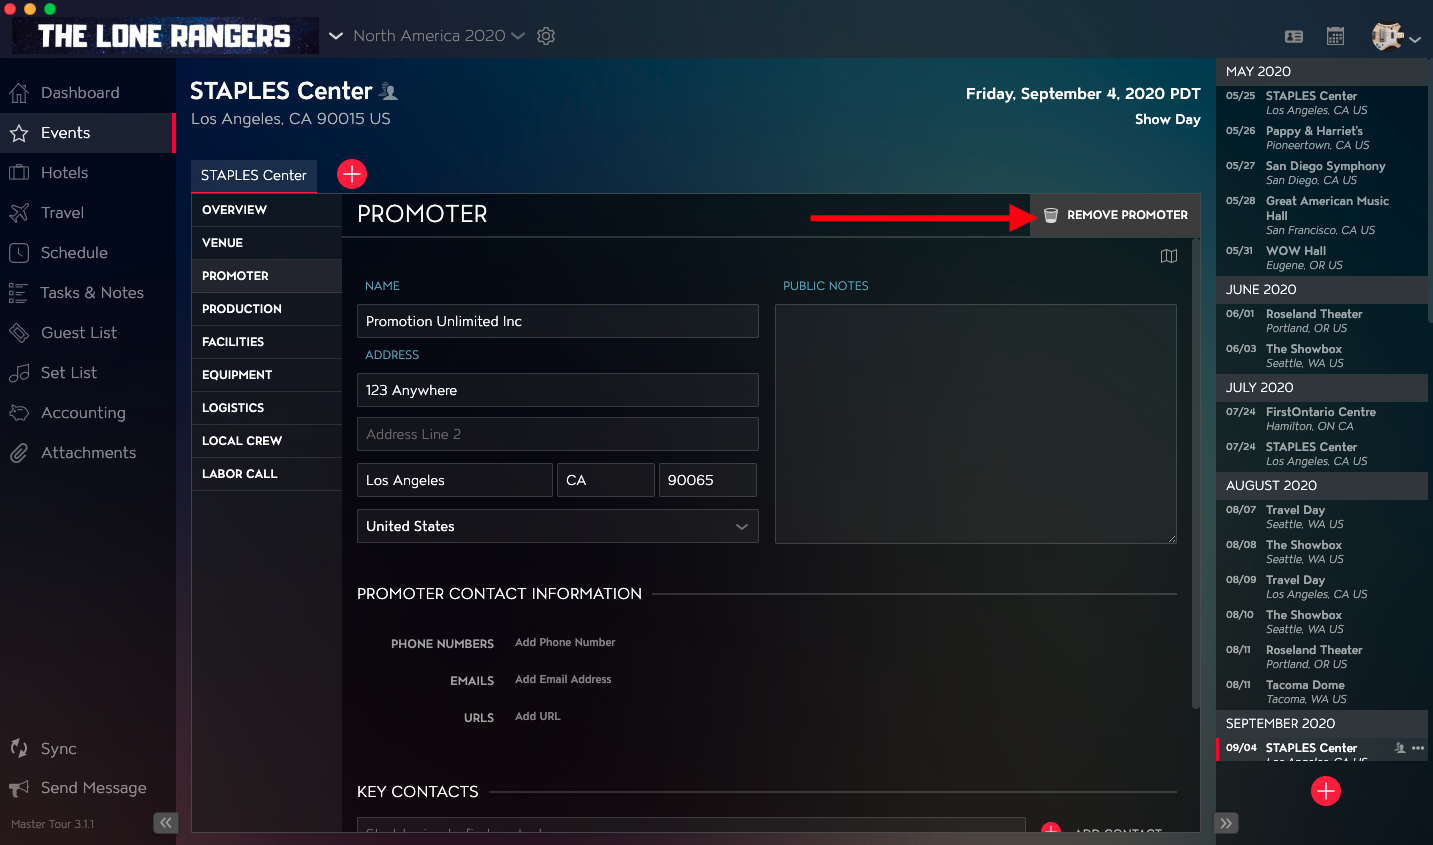Screen dimensions: 1433x845
Task: Click the map icon below Remove Promoter
Action: point(1169,256)
